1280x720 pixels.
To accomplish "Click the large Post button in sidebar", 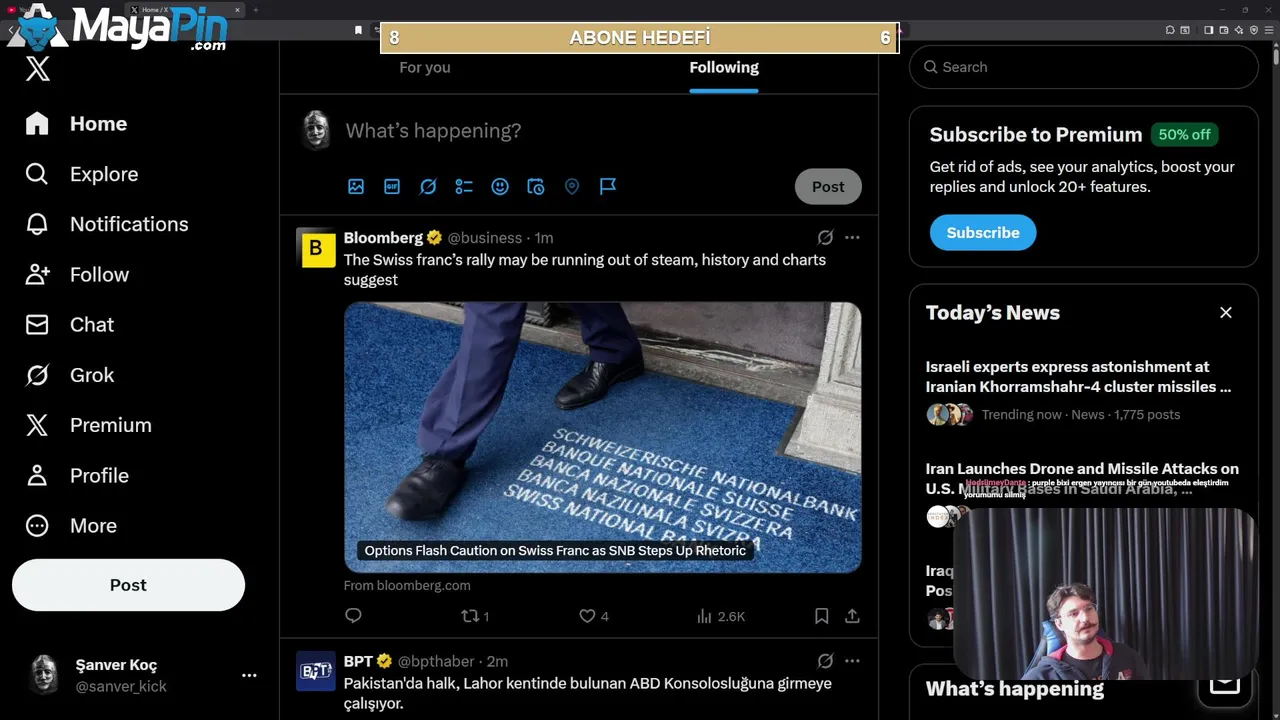I will [x=128, y=585].
